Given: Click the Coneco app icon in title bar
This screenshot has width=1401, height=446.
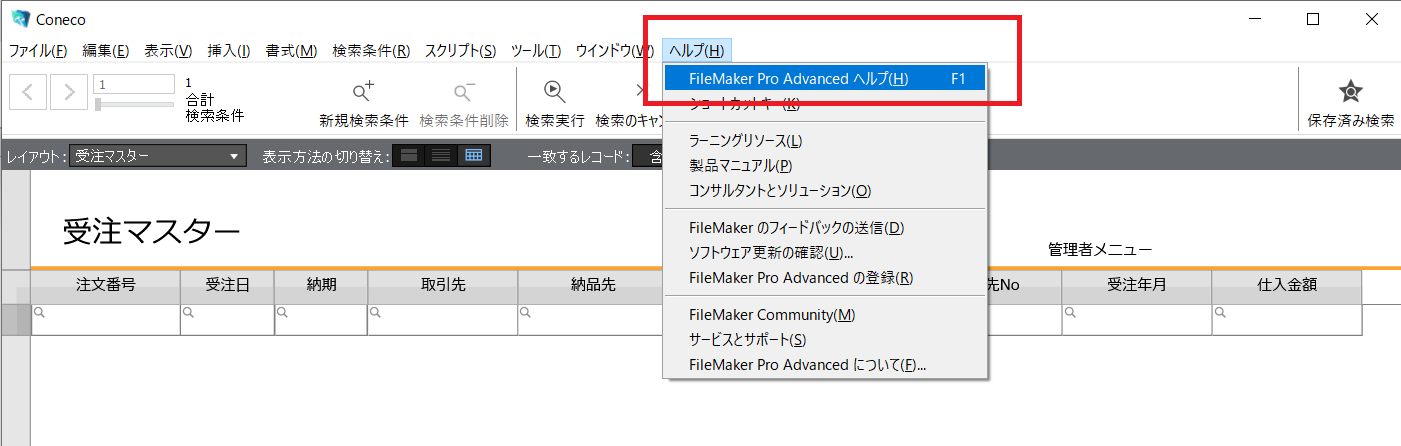Looking at the screenshot, I should point(20,18).
